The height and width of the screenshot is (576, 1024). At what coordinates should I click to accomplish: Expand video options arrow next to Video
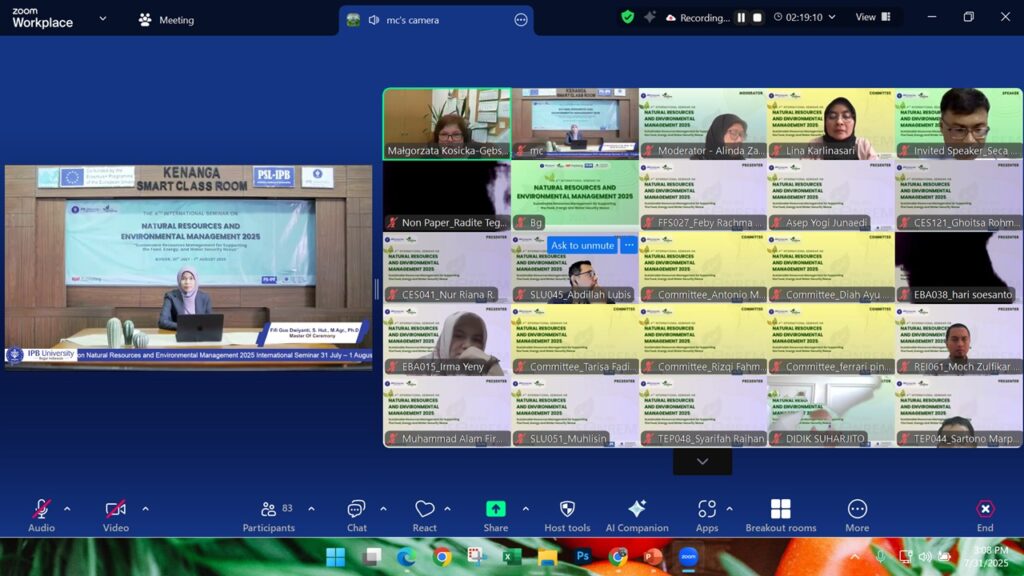point(145,509)
